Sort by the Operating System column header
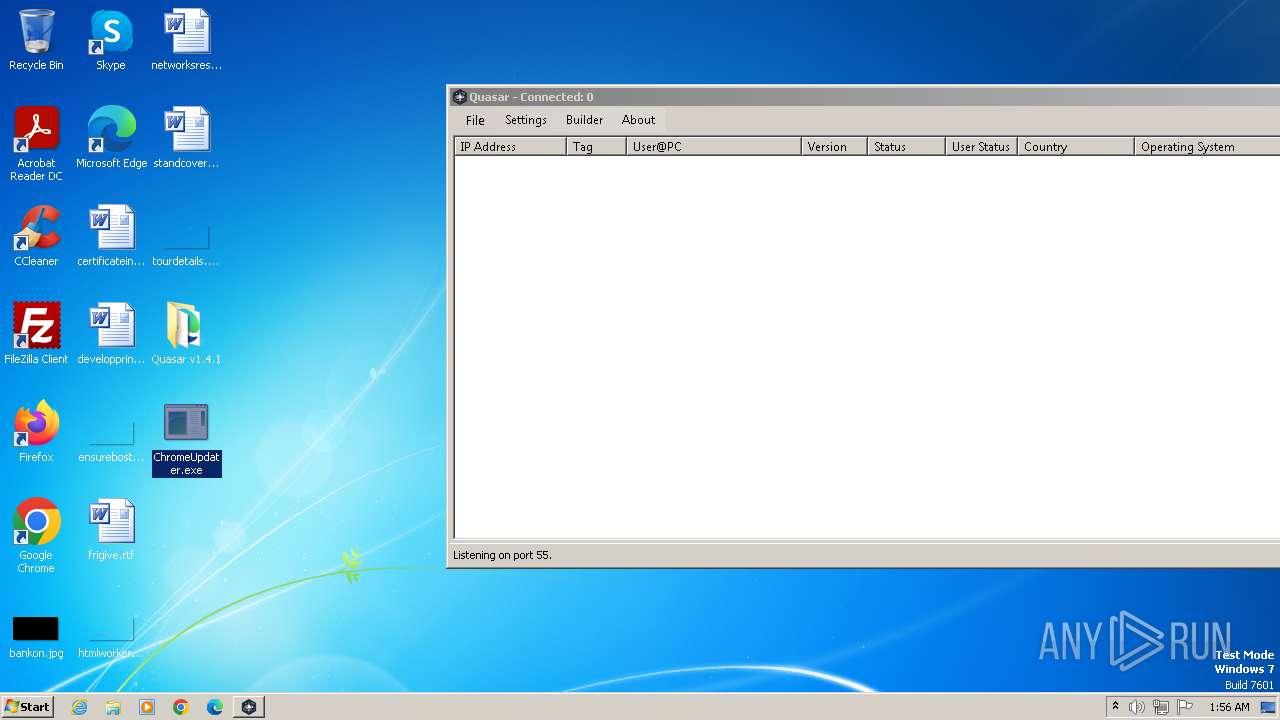The image size is (1280, 720). pyautogui.click(x=1207, y=147)
